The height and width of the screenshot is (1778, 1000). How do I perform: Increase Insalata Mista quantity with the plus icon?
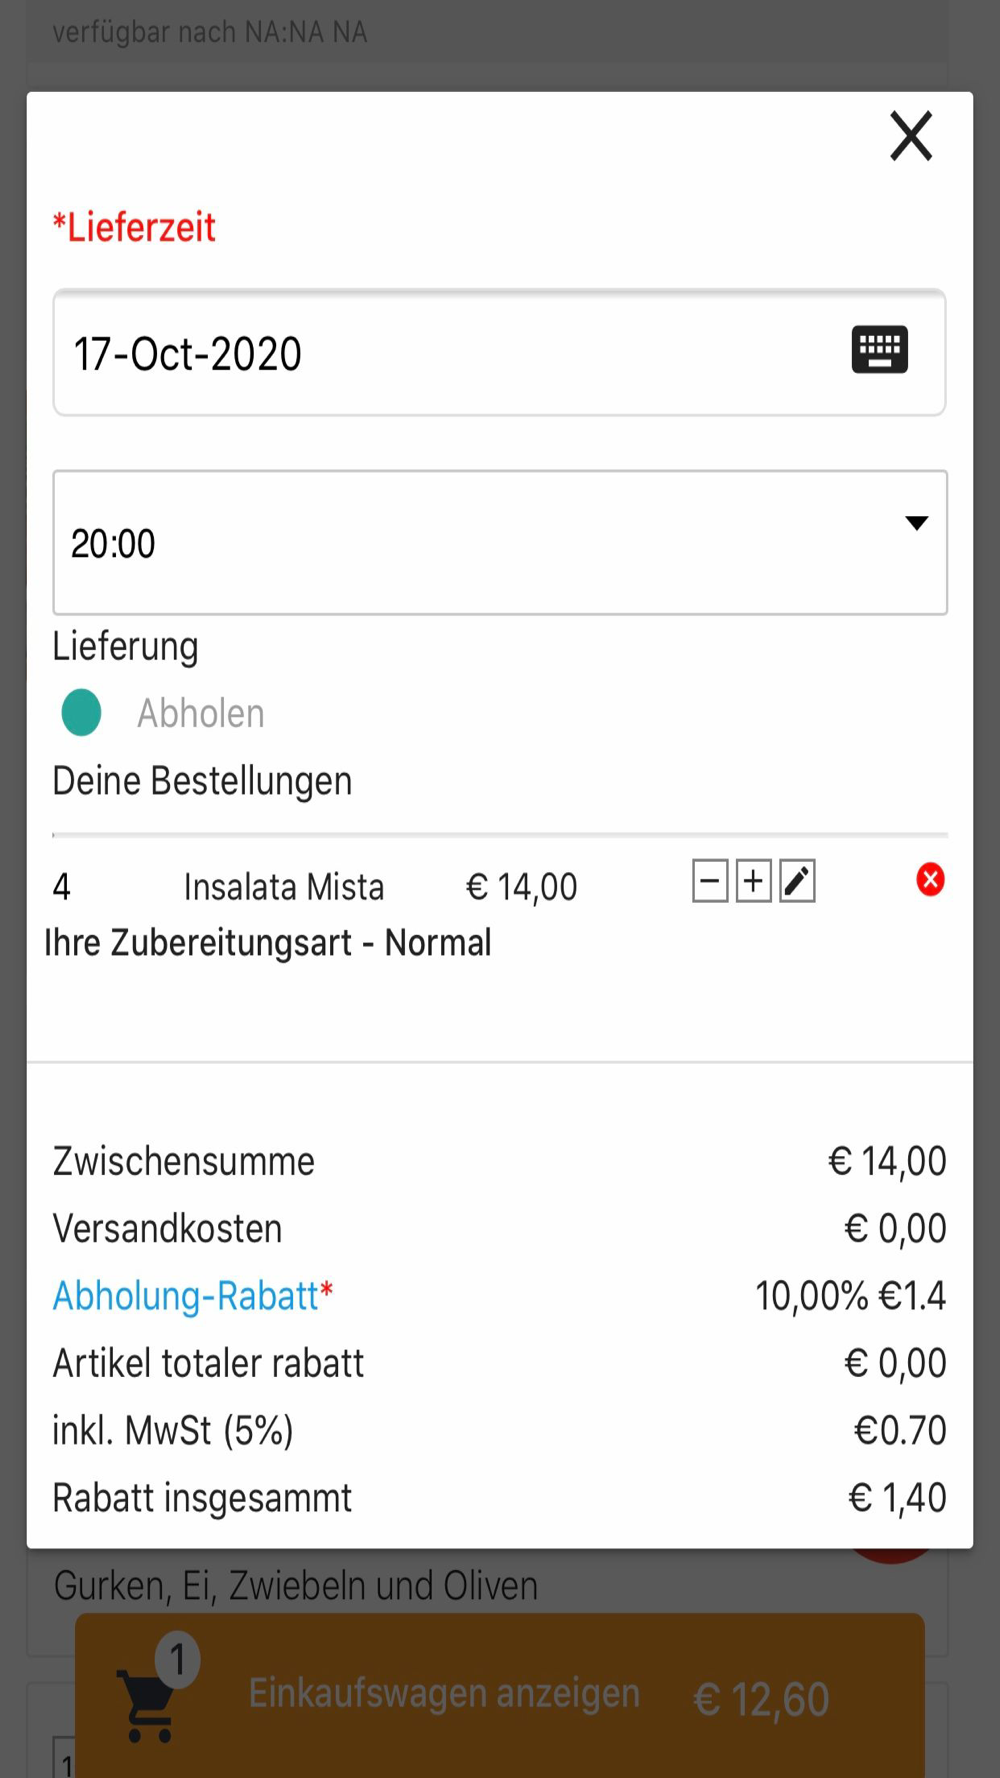coord(753,881)
